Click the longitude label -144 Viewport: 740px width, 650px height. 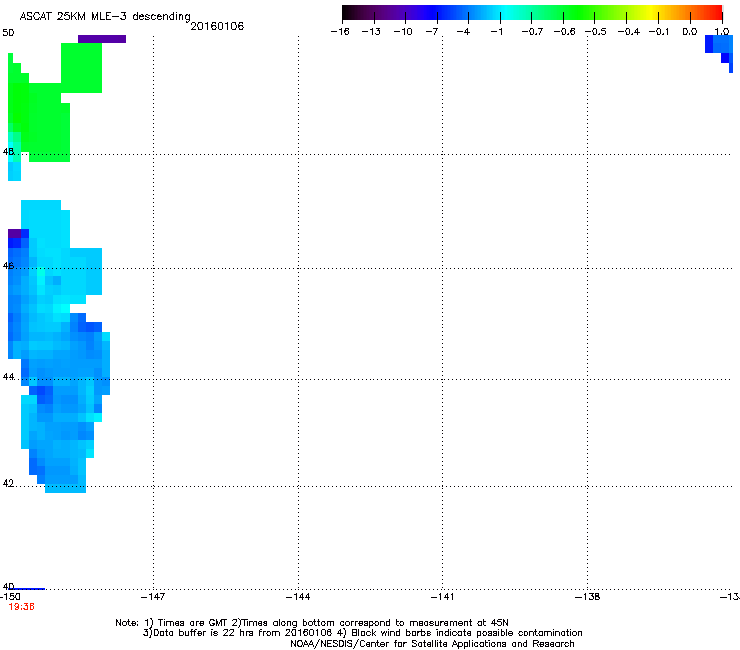click(298, 597)
